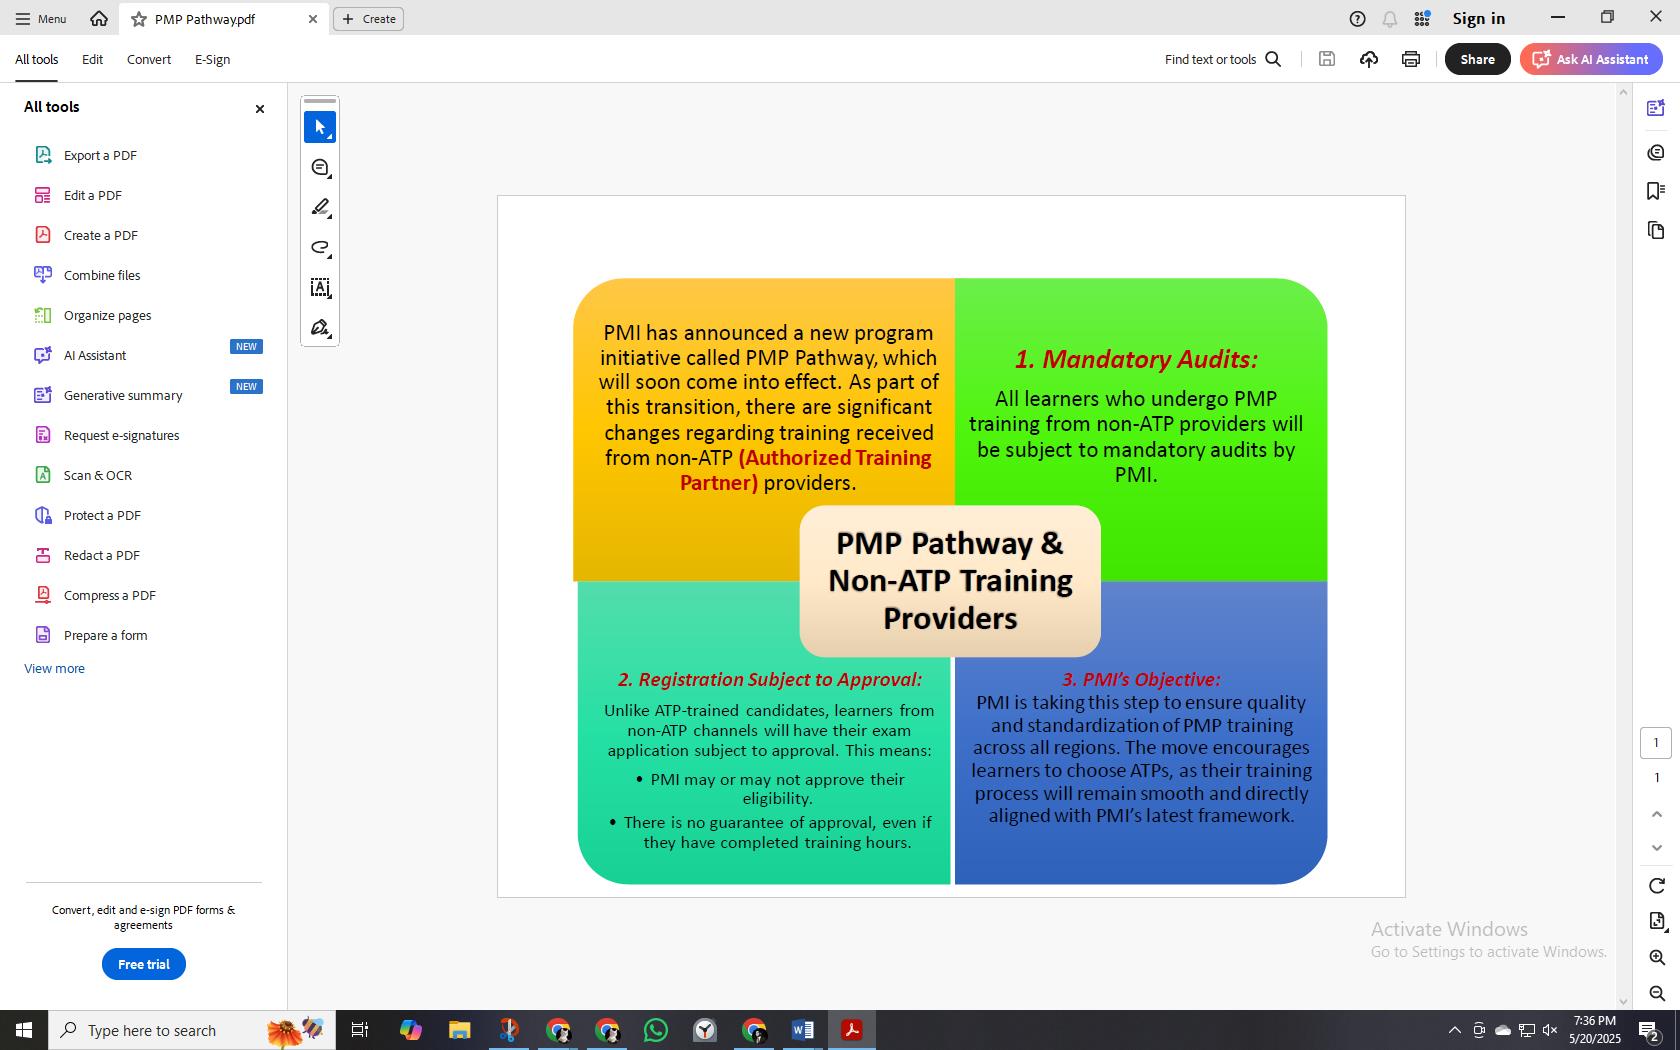Open the bookmarks panel
The image size is (1680, 1050).
(x=1656, y=191)
